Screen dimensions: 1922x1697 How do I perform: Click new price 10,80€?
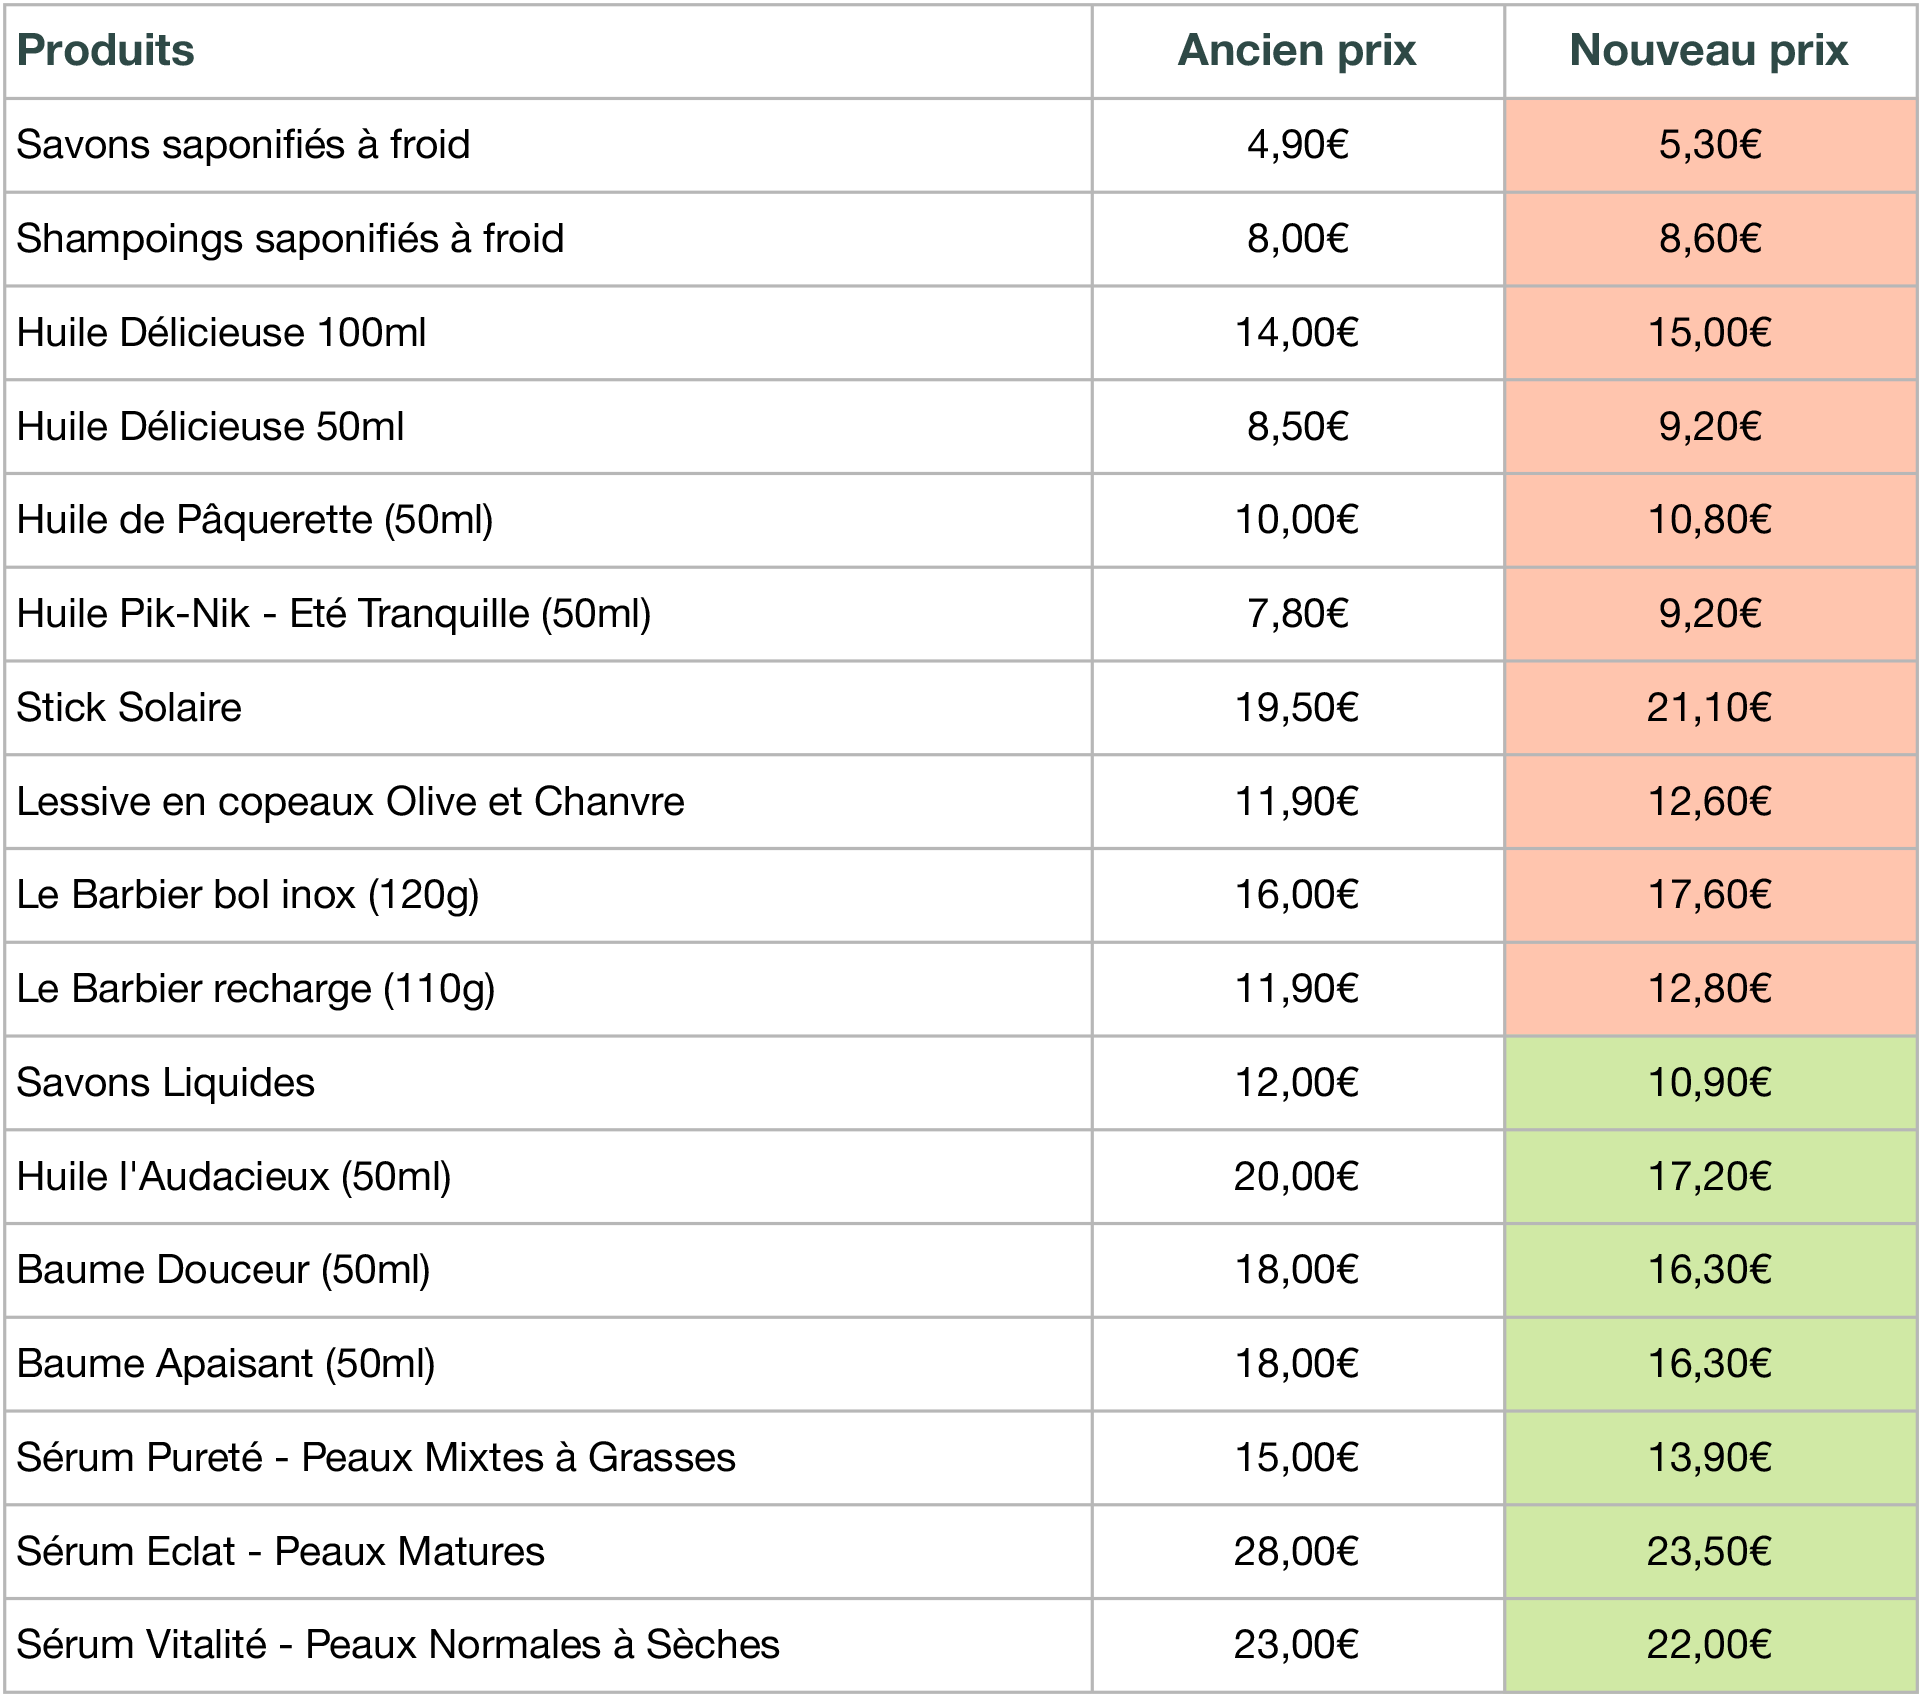(x=1709, y=520)
